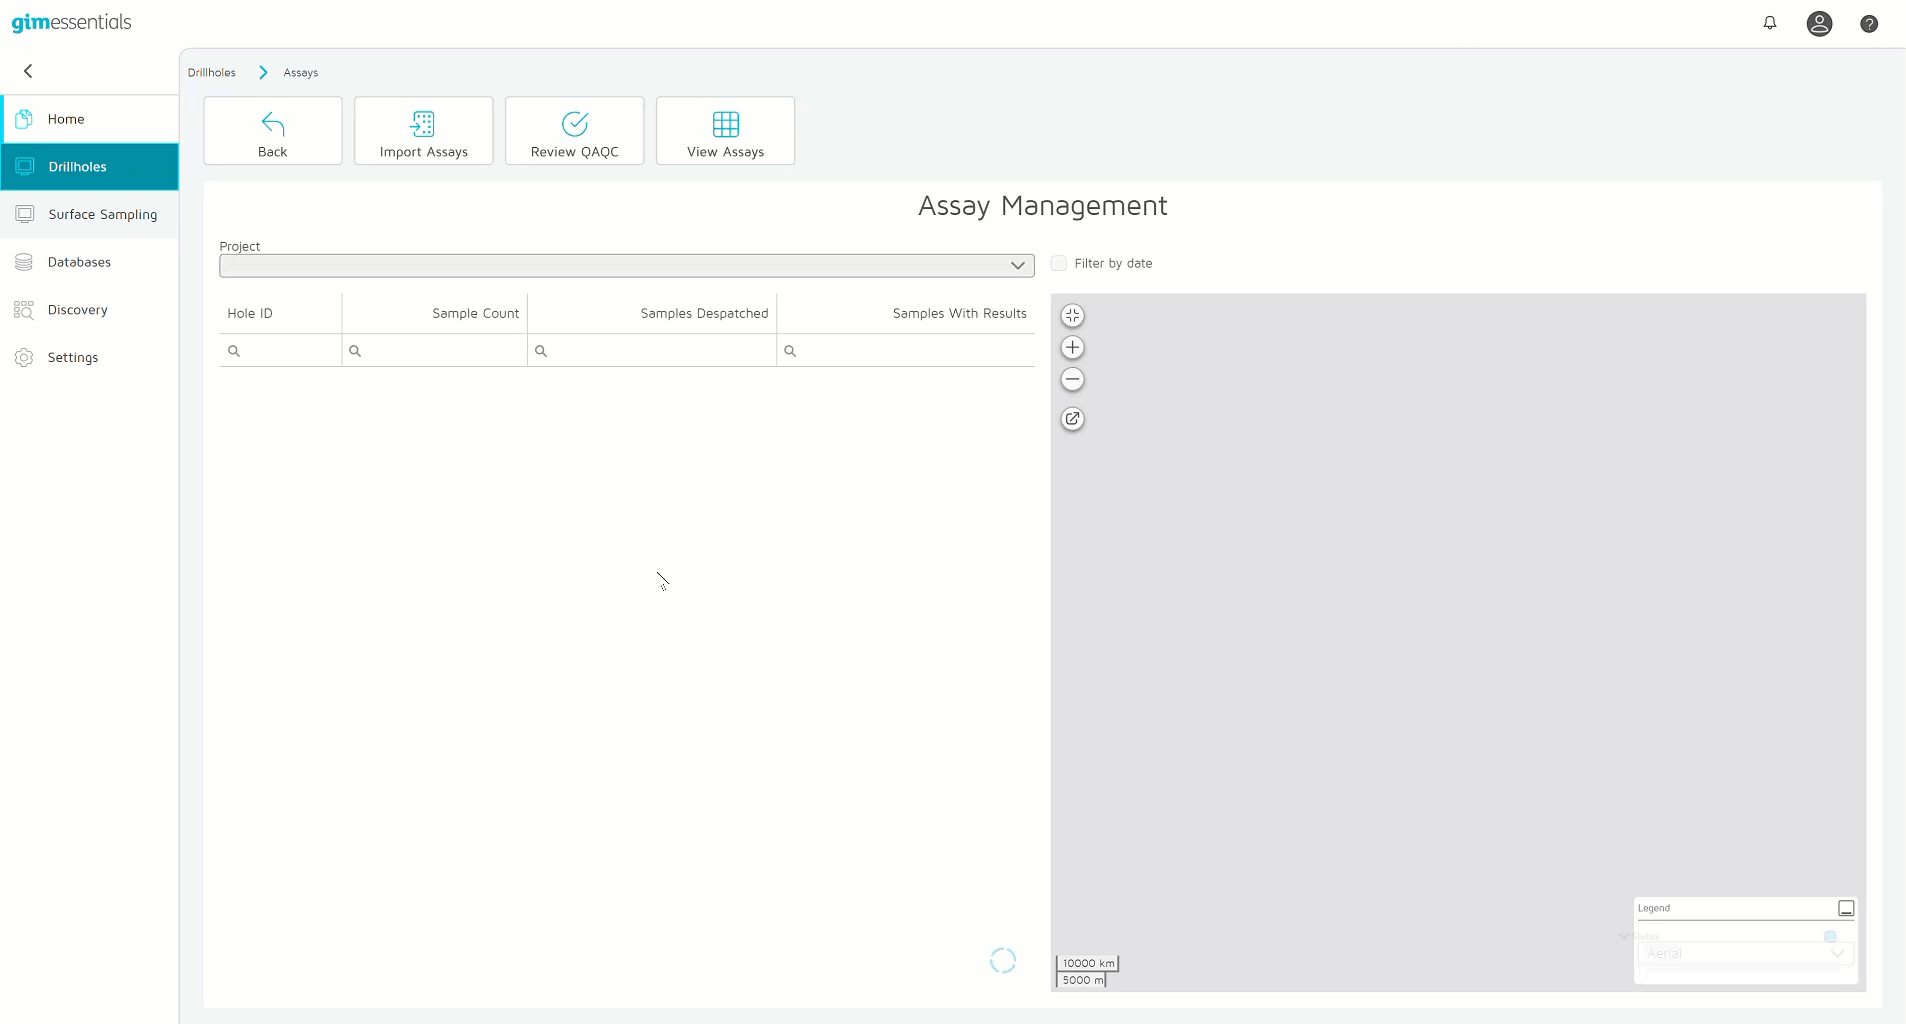The image size is (1906, 1024).
Task: Fit map to extent
Action: point(1072,316)
